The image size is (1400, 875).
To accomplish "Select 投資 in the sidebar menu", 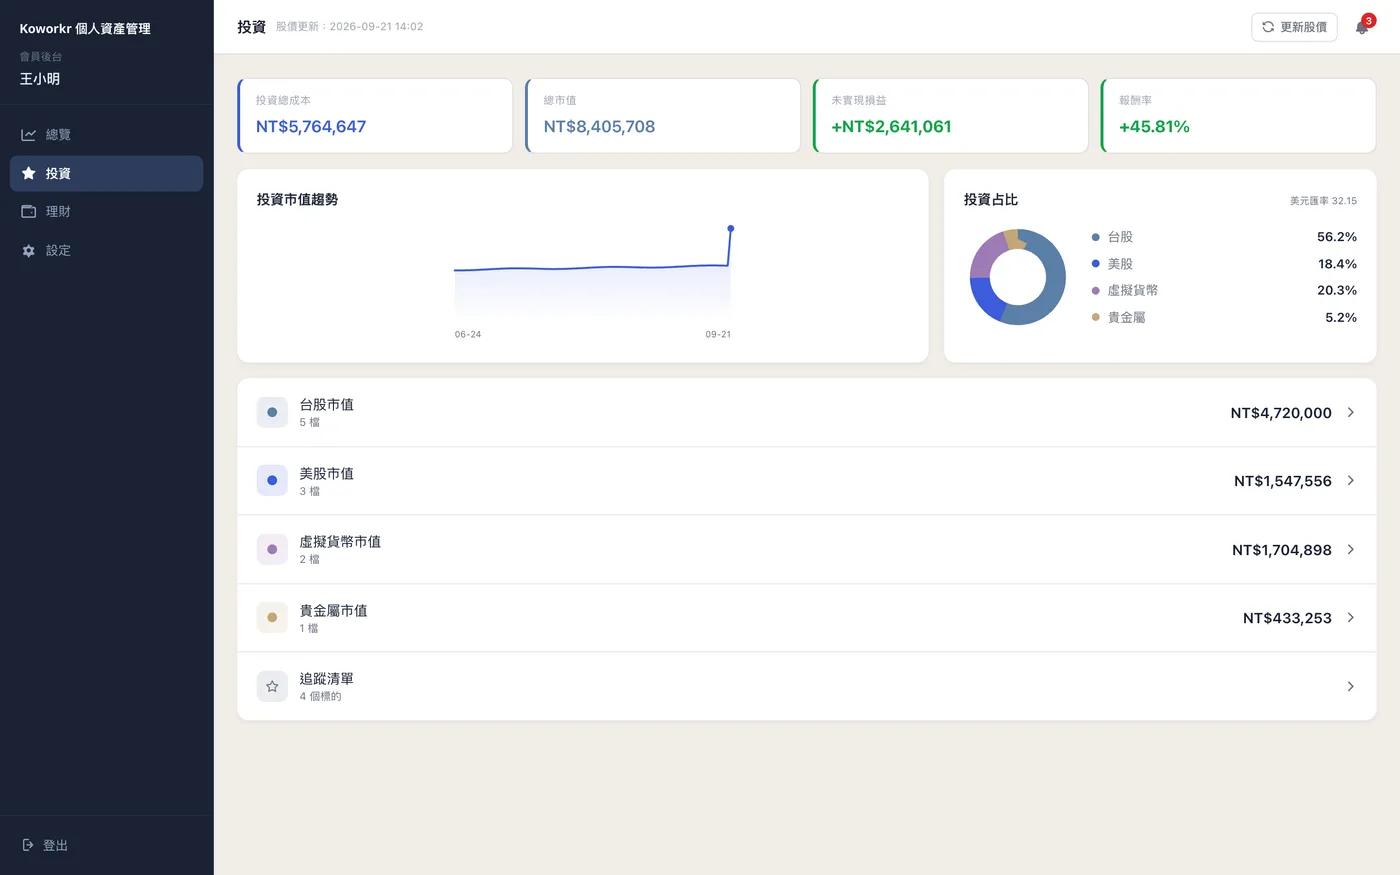I will [106, 173].
